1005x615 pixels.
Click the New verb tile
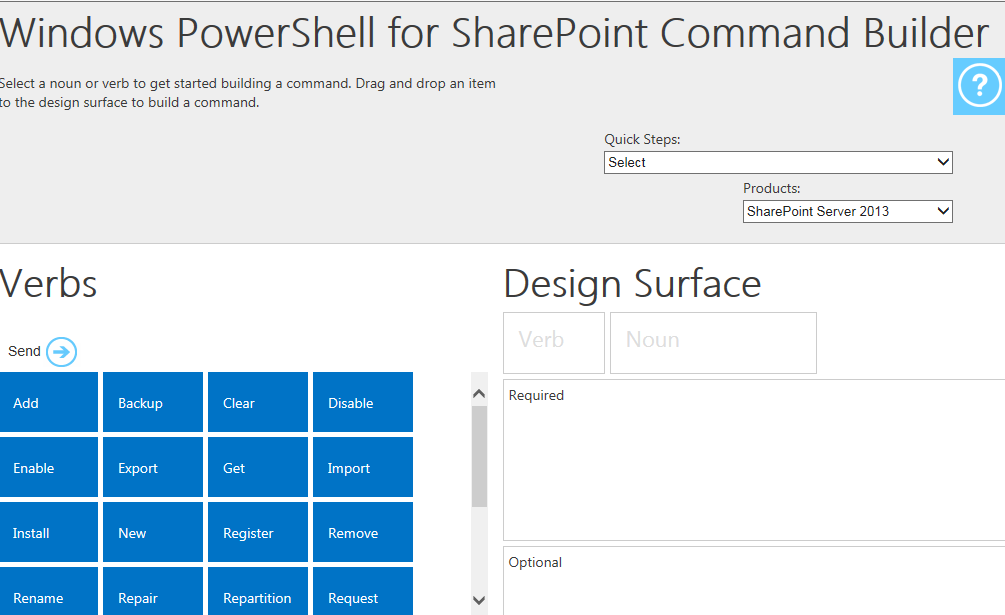(153, 532)
